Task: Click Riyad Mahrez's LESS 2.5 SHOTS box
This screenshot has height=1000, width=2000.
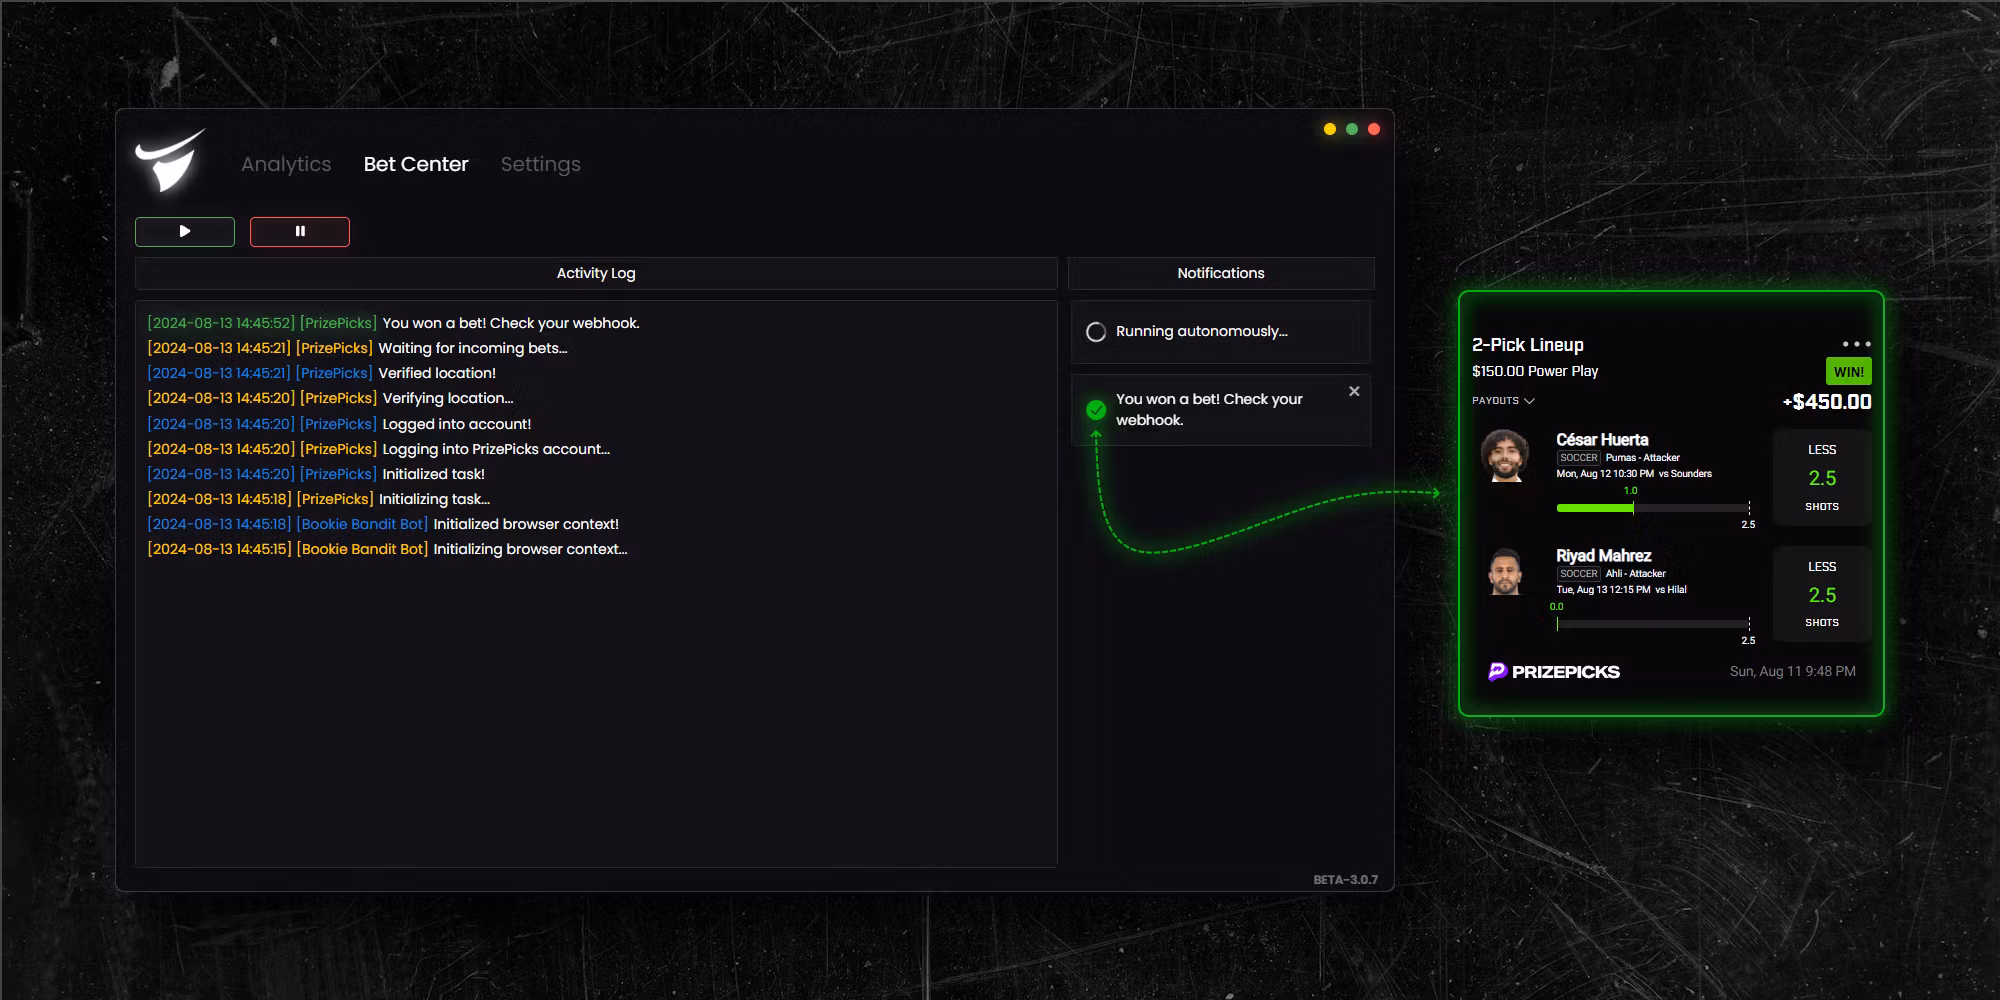Action: (1822, 594)
